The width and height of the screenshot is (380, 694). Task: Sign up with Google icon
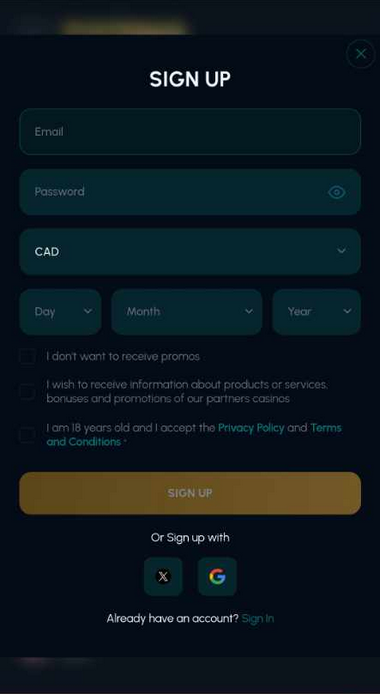pyautogui.click(x=217, y=576)
